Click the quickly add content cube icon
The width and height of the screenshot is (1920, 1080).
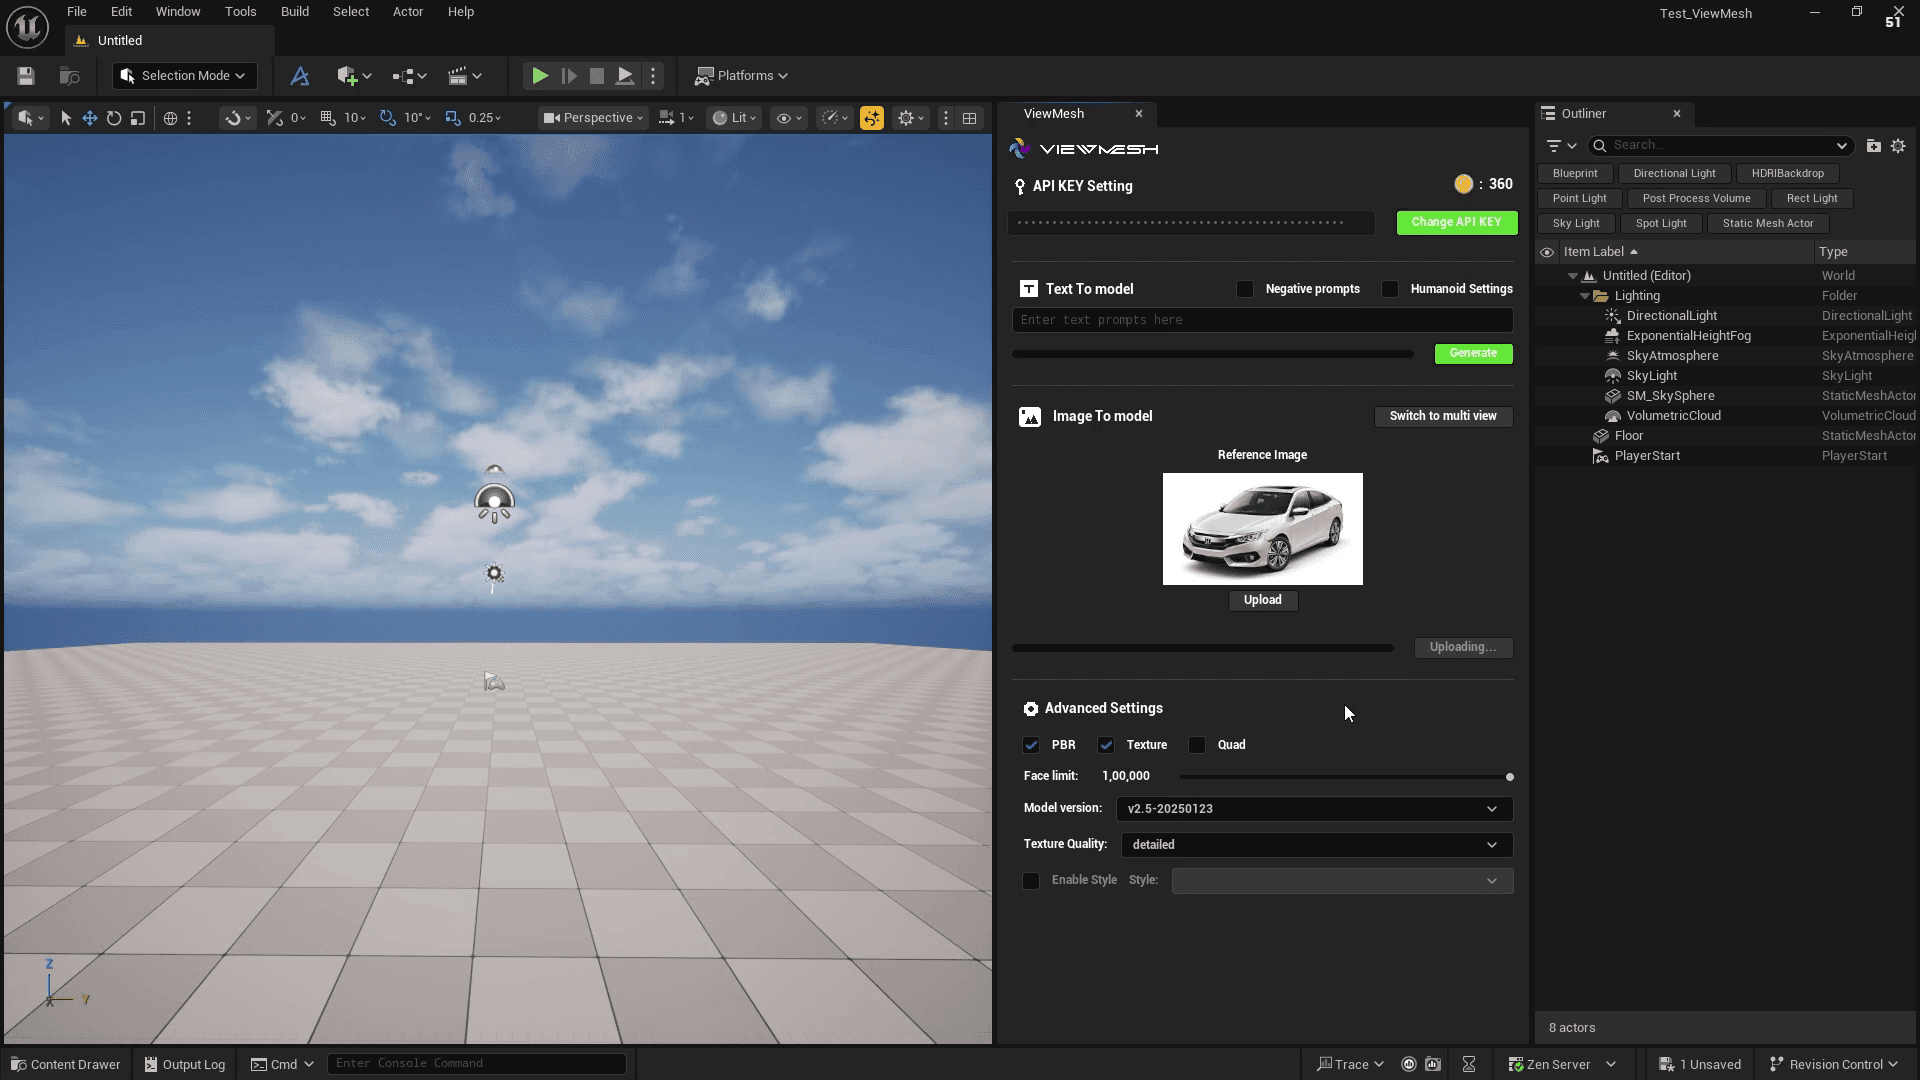pyautogui.click(x=347, y=76)
